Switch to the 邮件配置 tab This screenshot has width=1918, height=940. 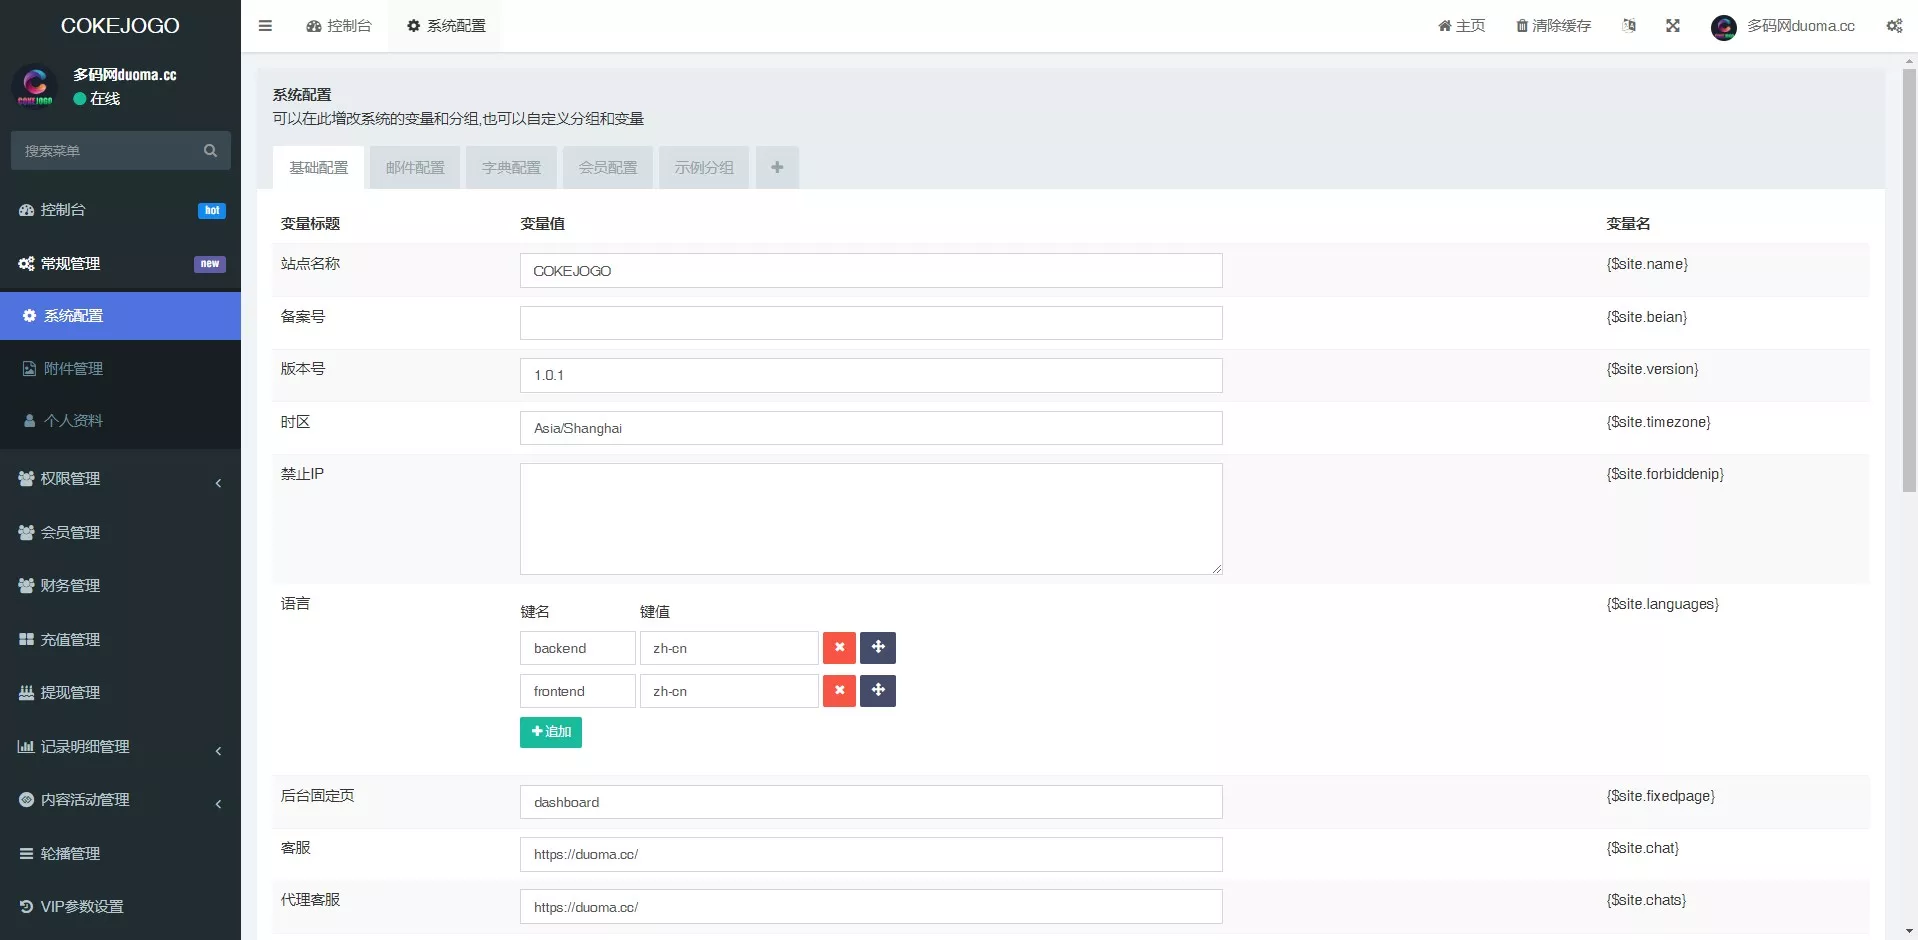[x=414, y=167]
